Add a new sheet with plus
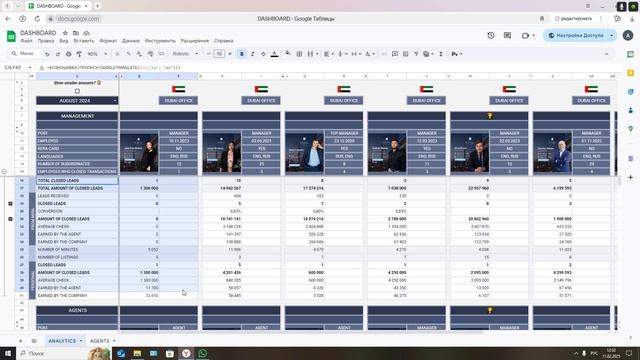This screenshot has height=360, width=640. click(20, 341)
